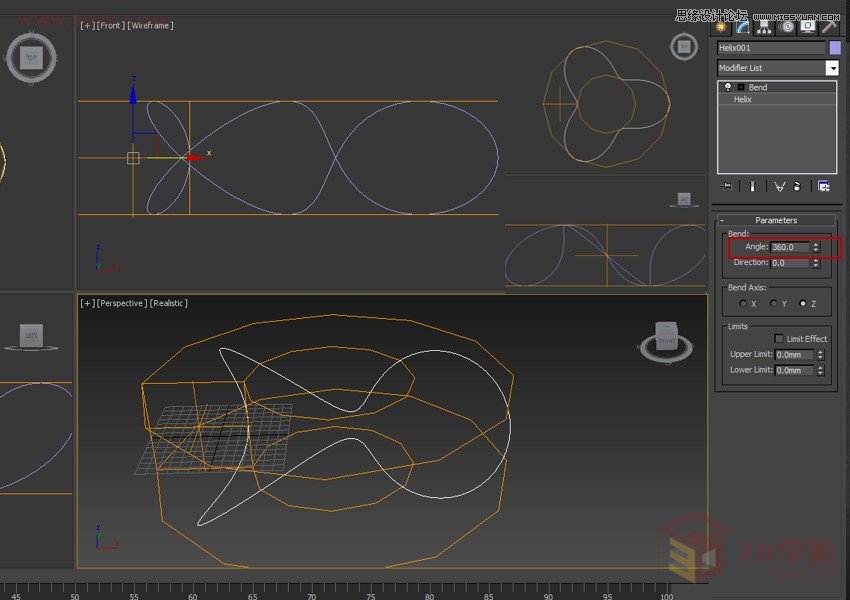Open the Realistic shading viewport menu
The width and height of the screenshot is (850, 600).
[168, 303]
